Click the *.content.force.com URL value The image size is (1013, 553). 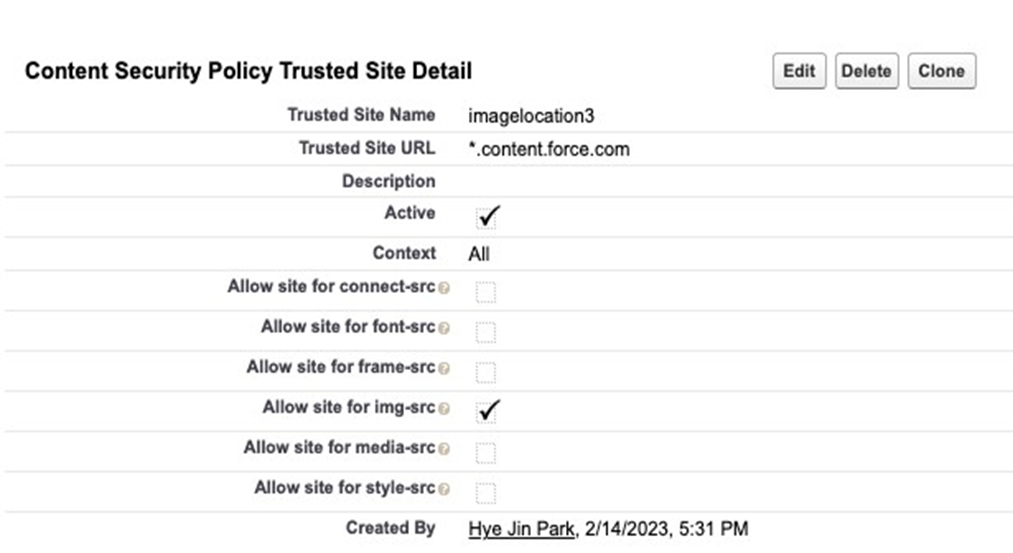coord(549,149)
